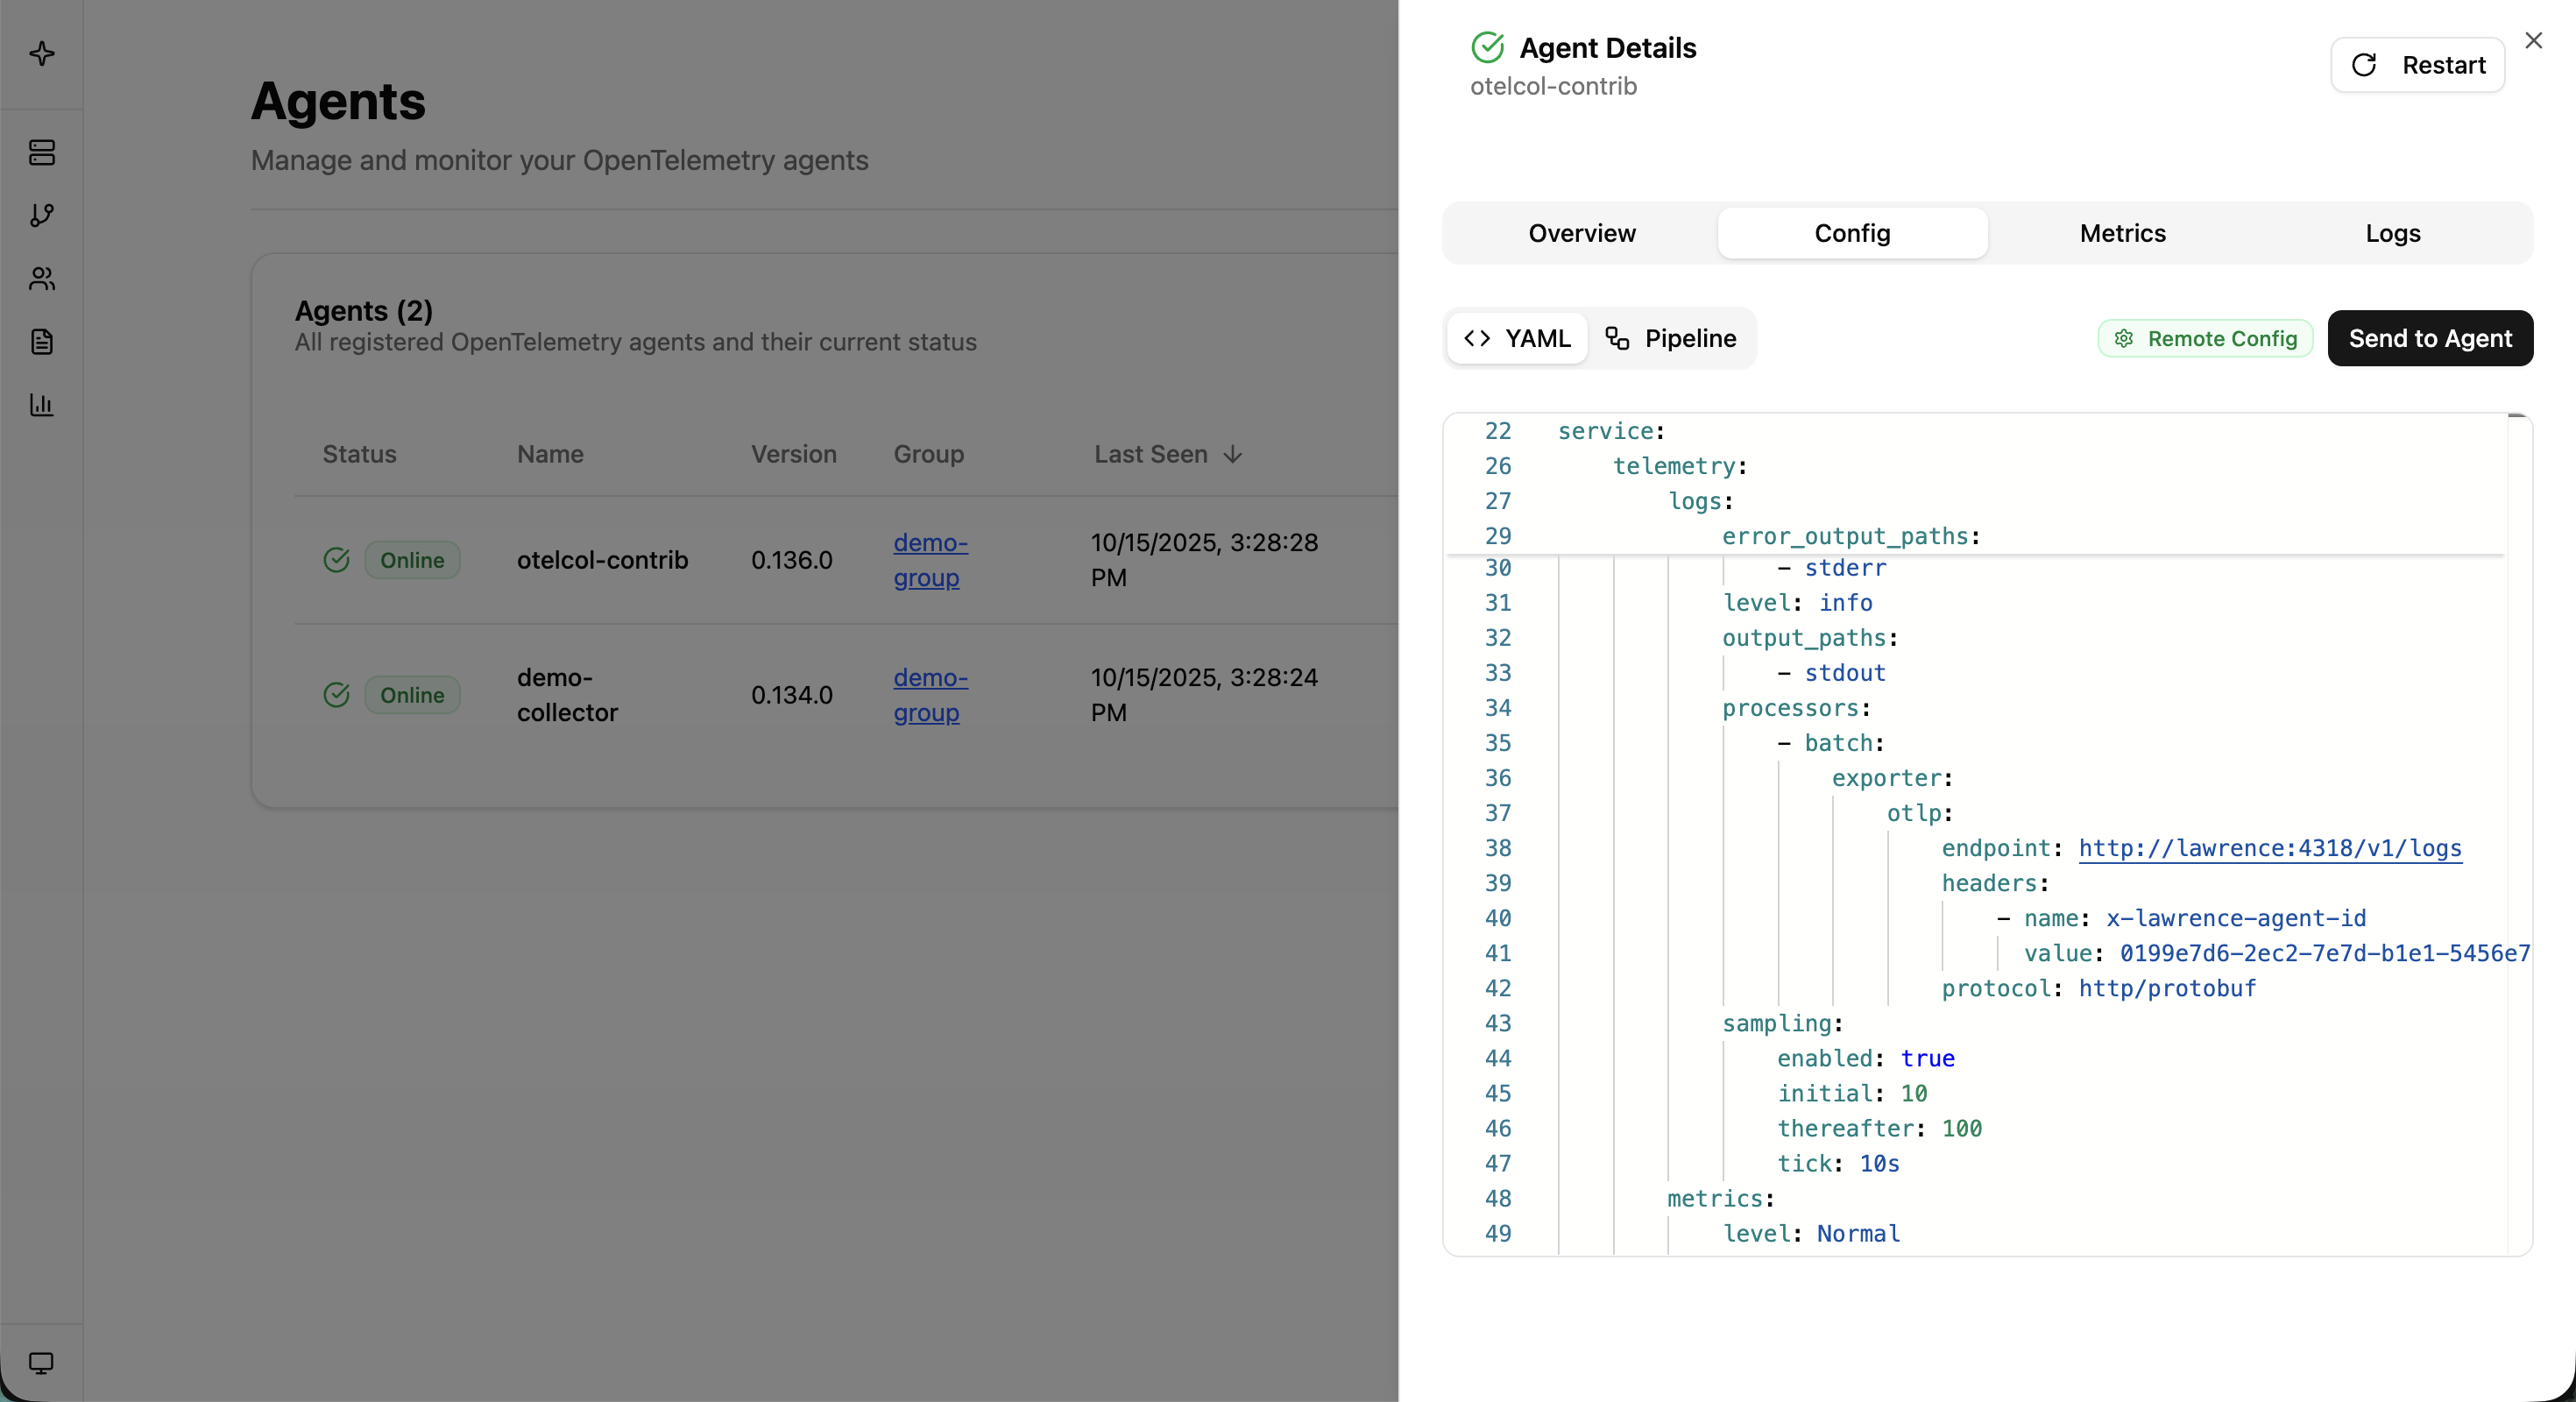The image size is (2576, 1402).
Task: Open the Logs tab
Action: click(2392, 233)
